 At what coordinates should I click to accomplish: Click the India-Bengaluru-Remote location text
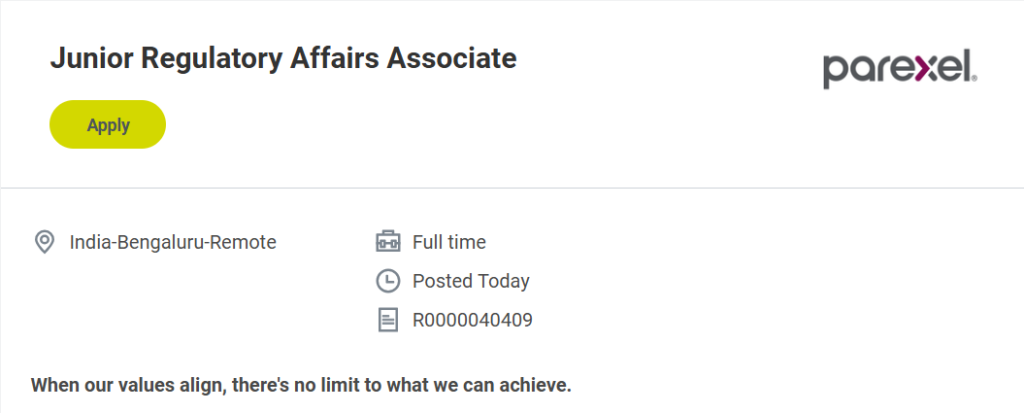click(x=173, y=242)
